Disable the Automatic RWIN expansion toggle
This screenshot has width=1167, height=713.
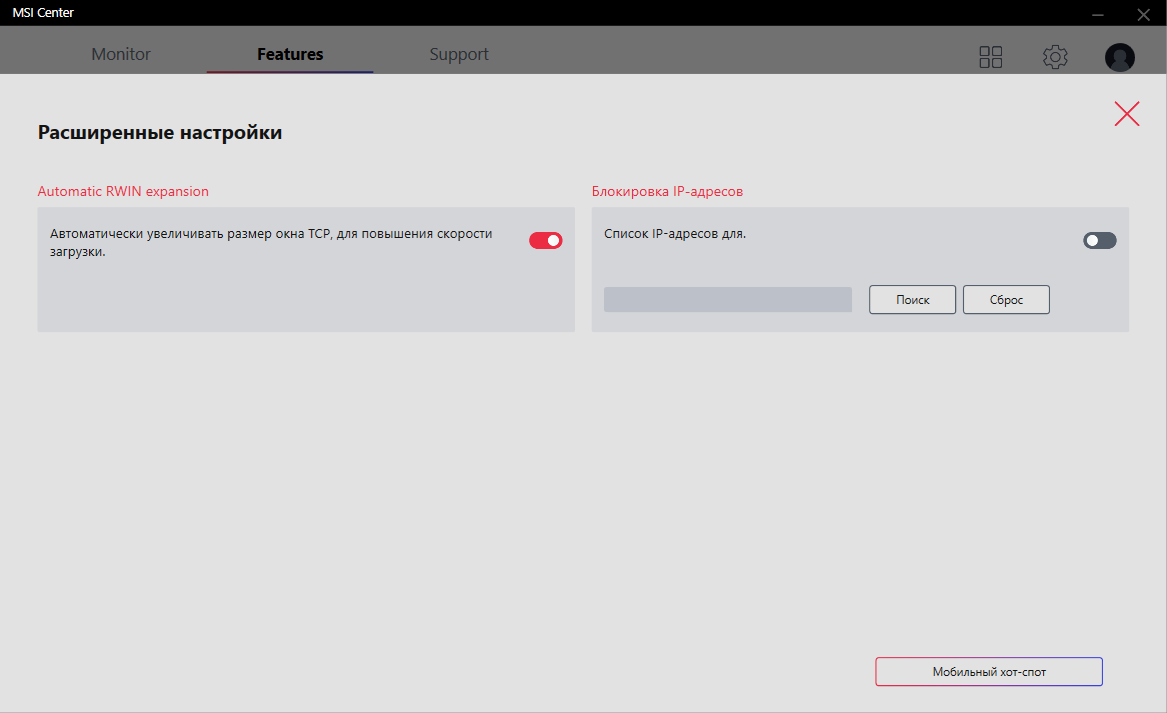(x=546, y=240)
